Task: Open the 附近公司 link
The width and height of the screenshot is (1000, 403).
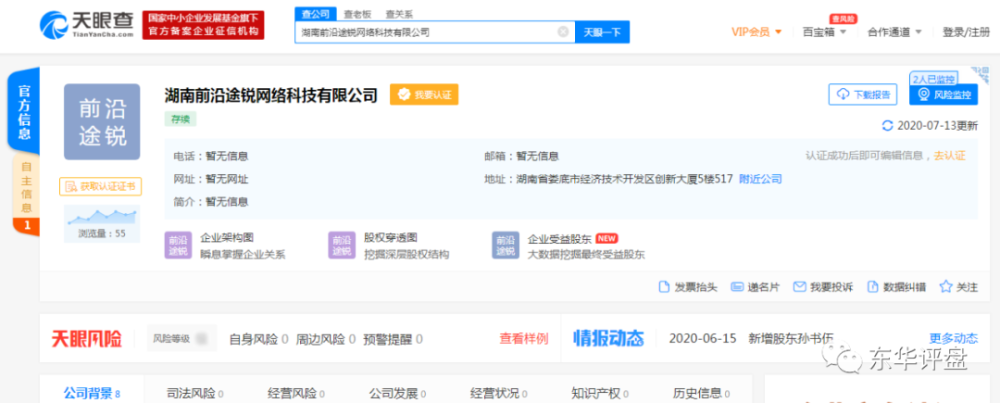Action: coord(760,179)
